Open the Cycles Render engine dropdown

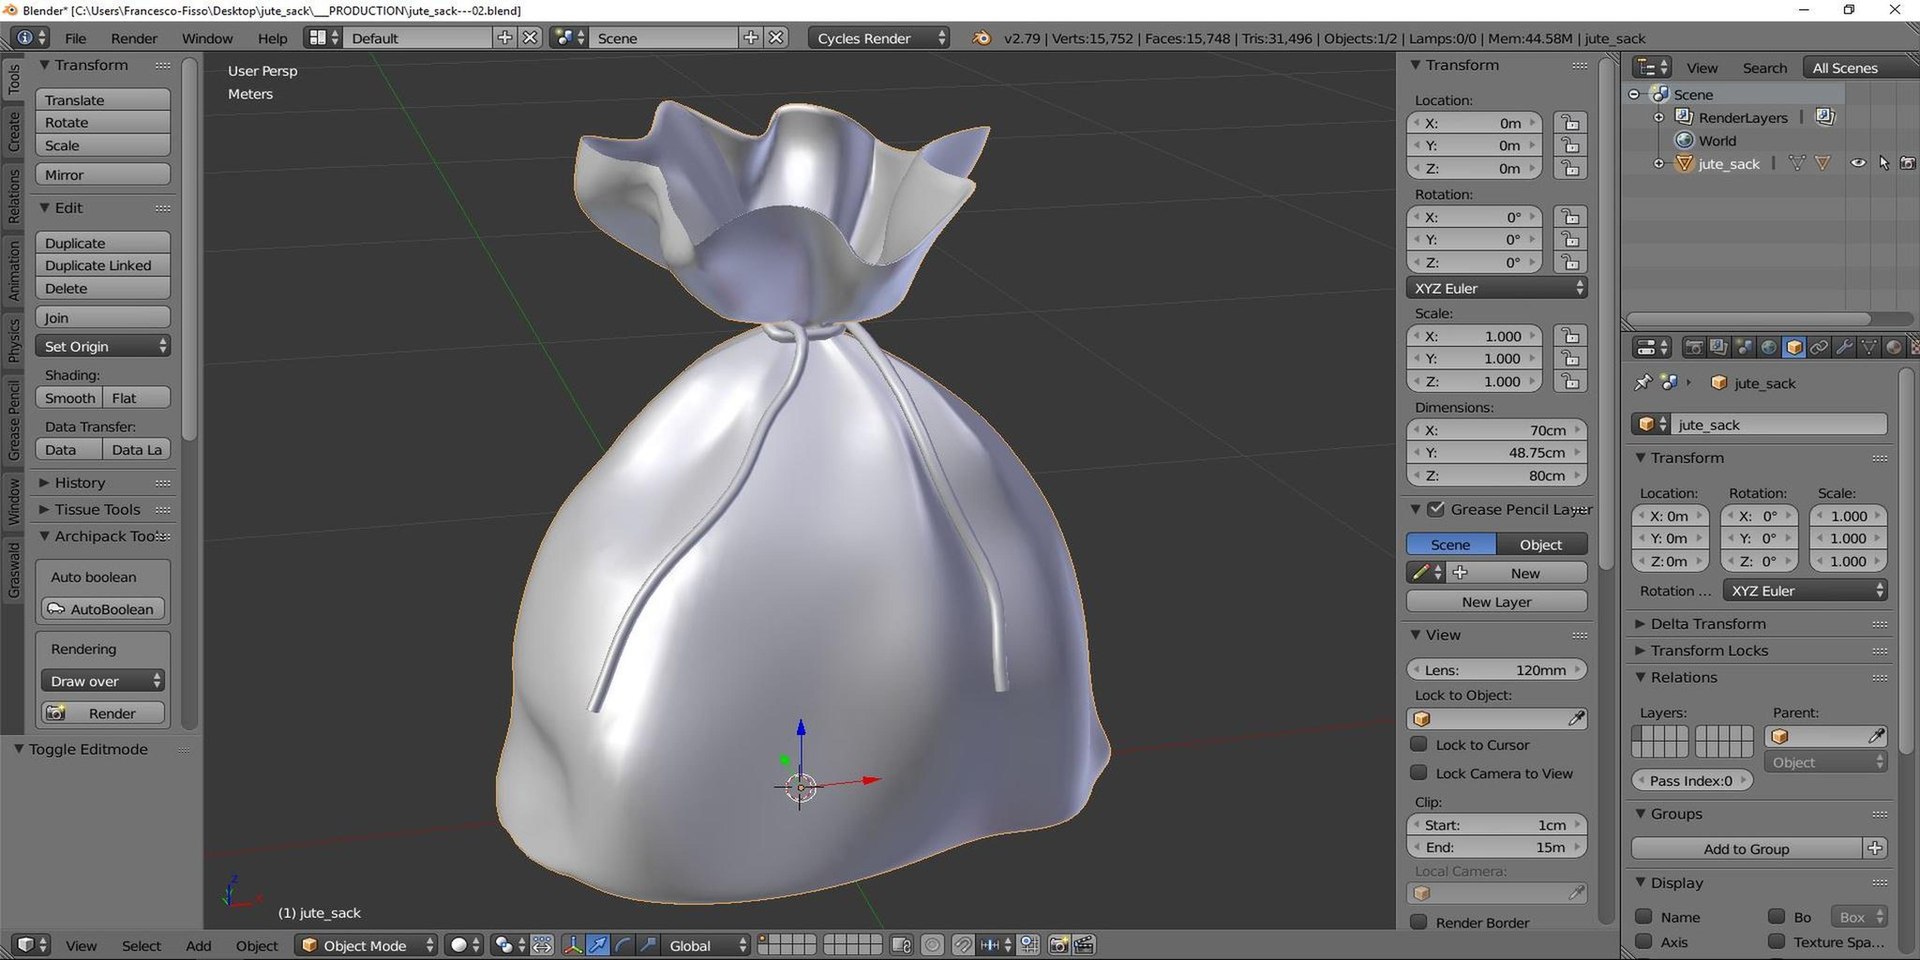pos(880,38)
